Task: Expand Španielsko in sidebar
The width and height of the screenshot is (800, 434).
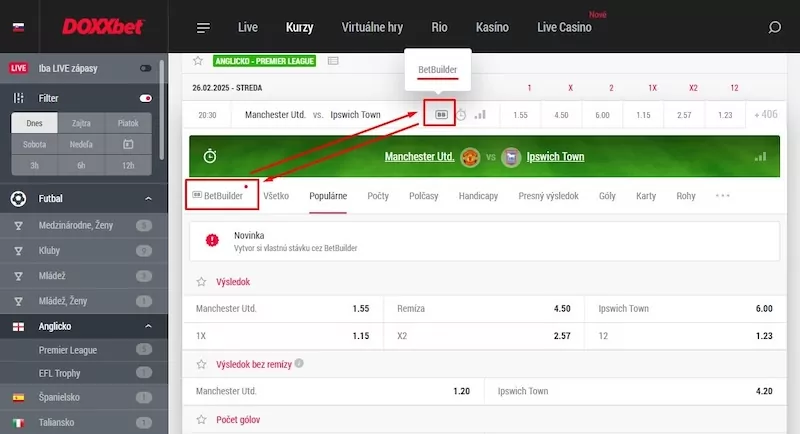Action: pos(84,397)
